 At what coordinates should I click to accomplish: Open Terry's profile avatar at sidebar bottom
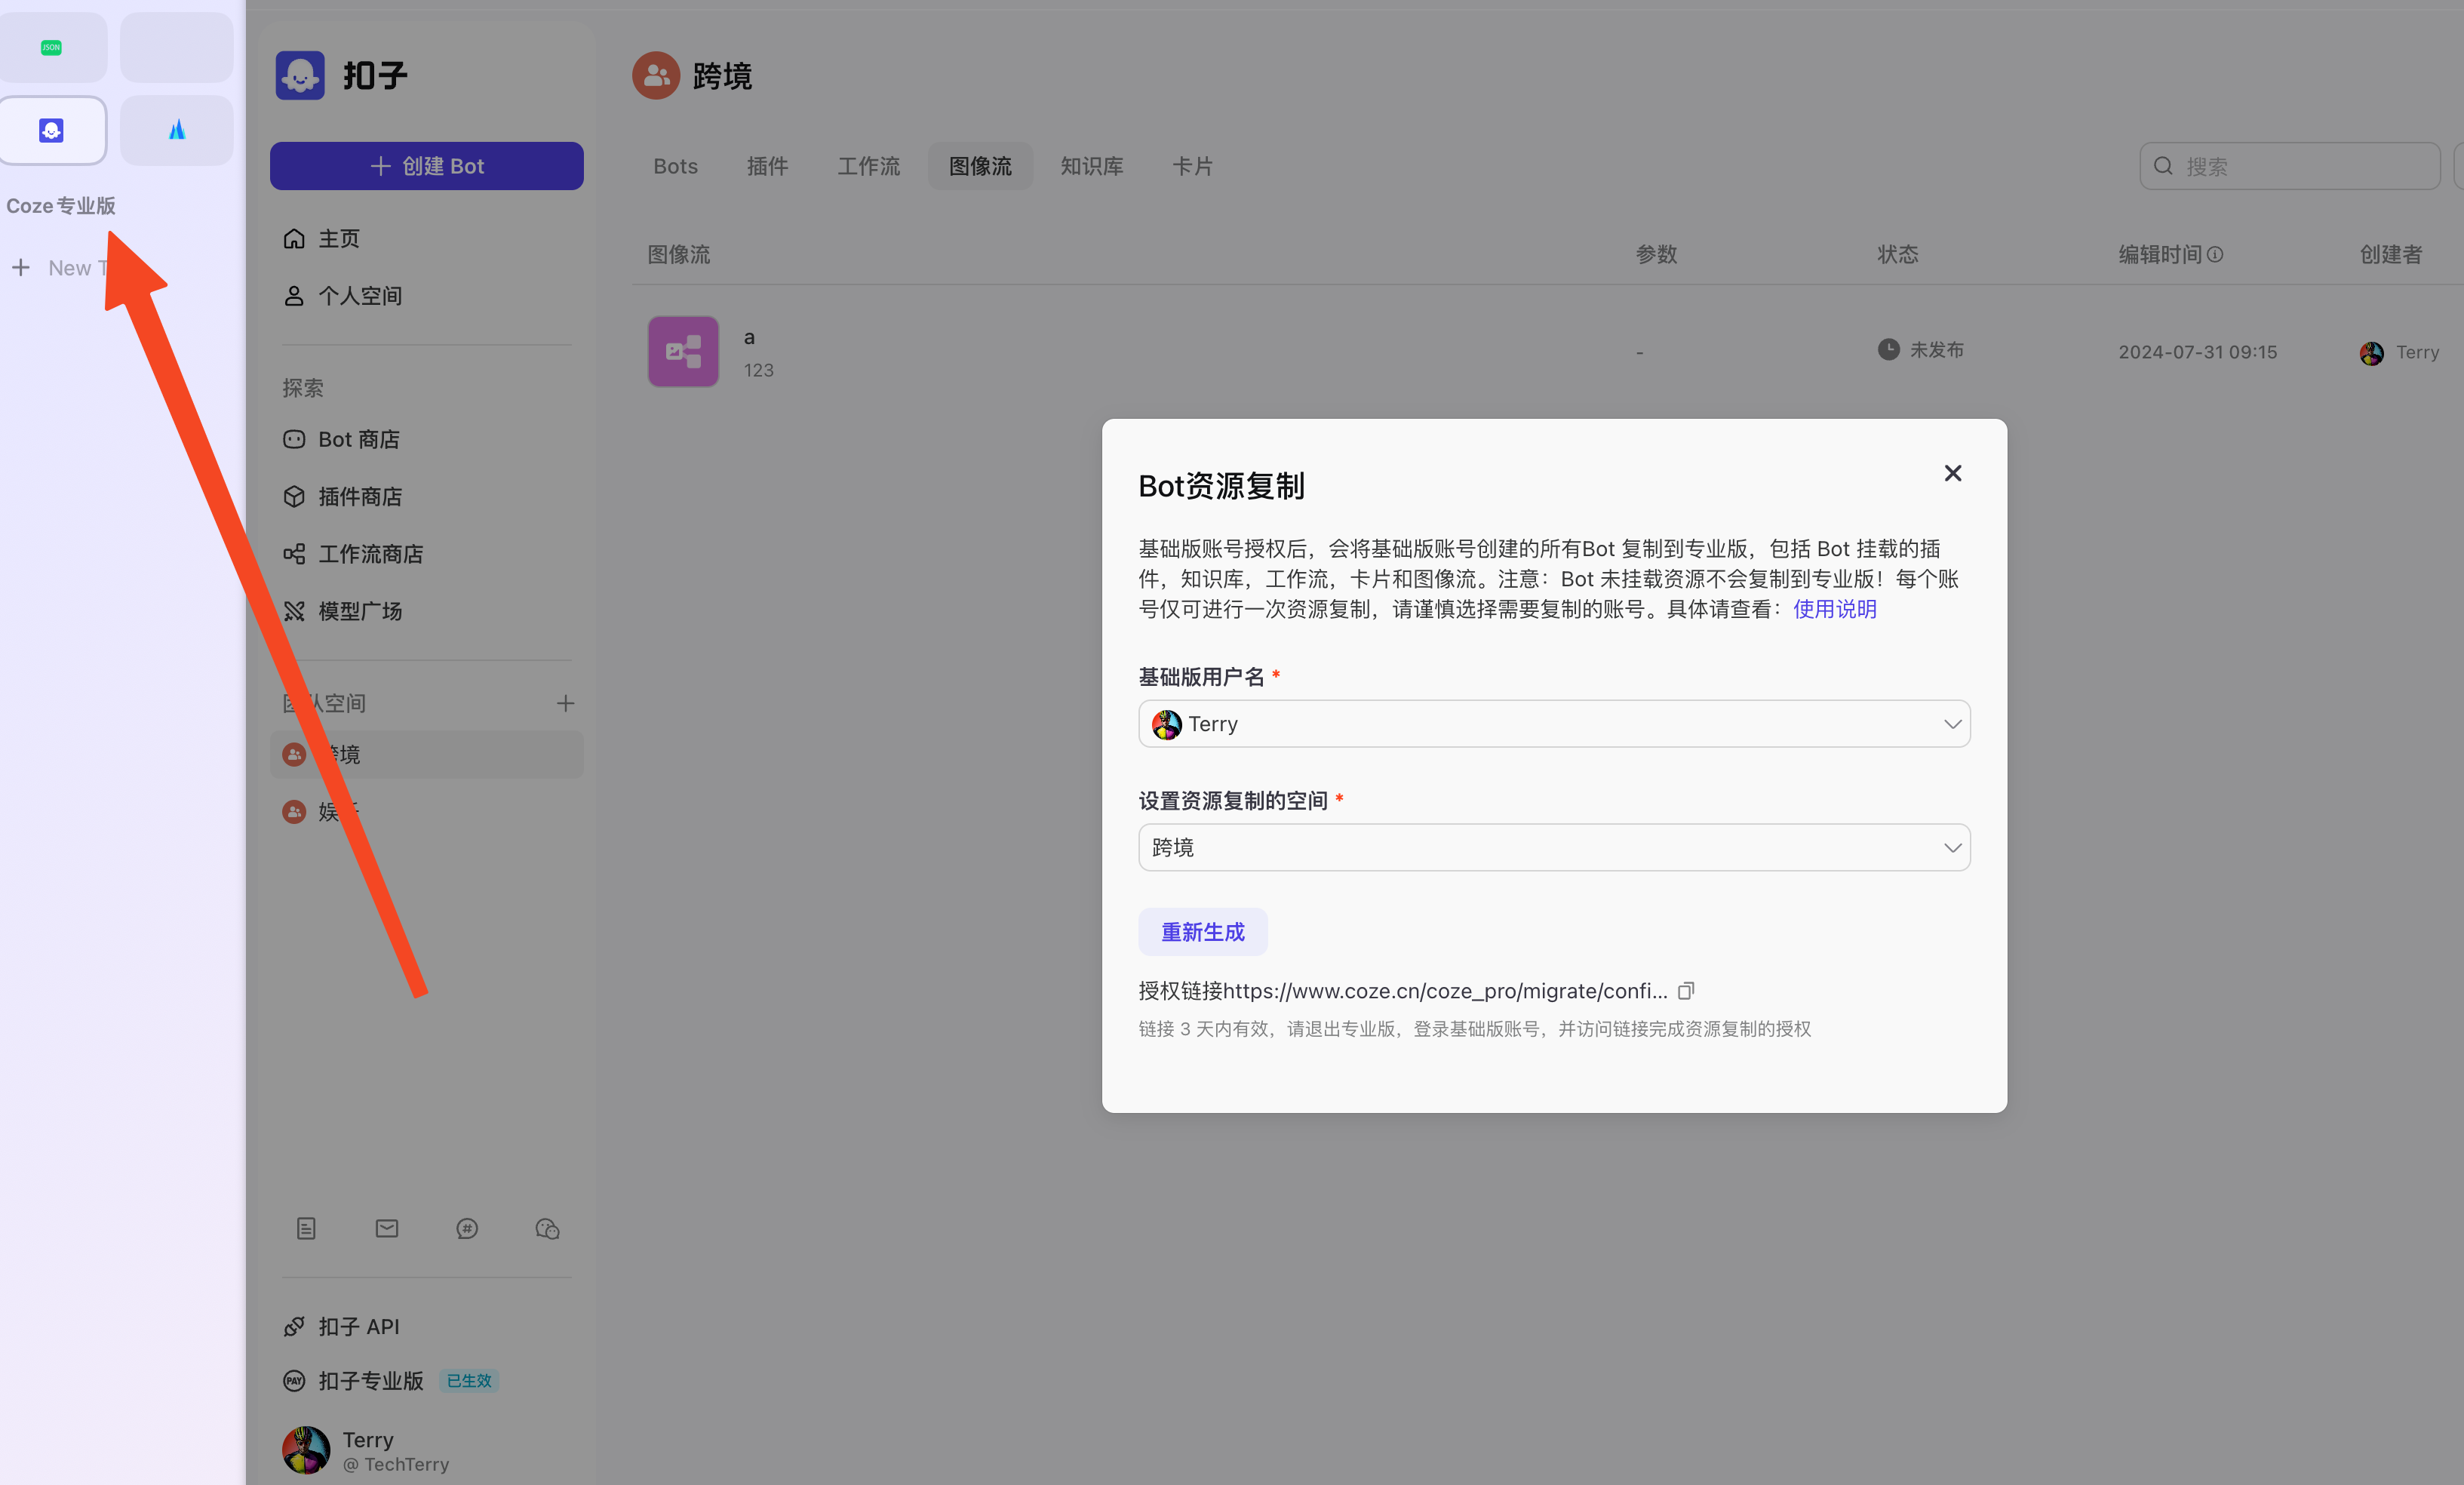(x=306, y=1450)
